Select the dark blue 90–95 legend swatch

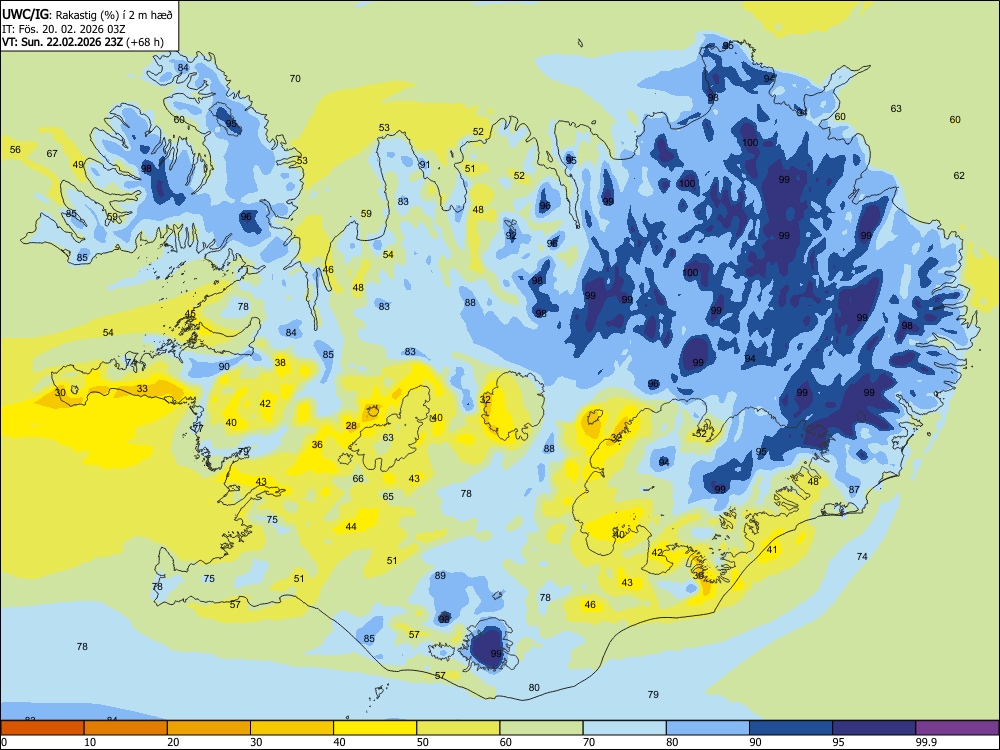coord(791,728)
